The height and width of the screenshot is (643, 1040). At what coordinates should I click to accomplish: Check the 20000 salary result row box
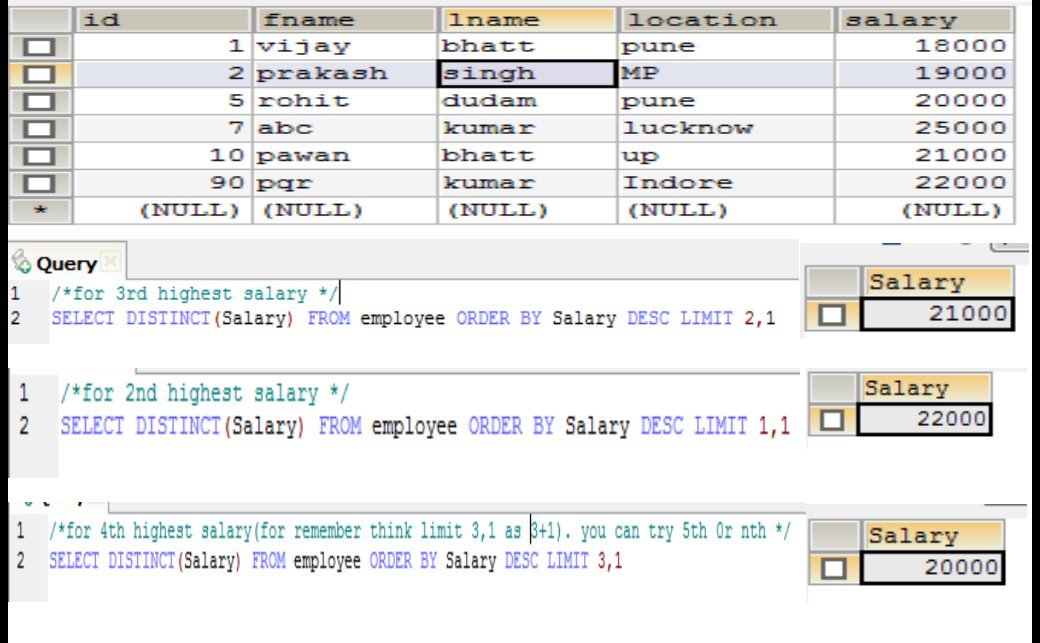(x=833, y=569)
